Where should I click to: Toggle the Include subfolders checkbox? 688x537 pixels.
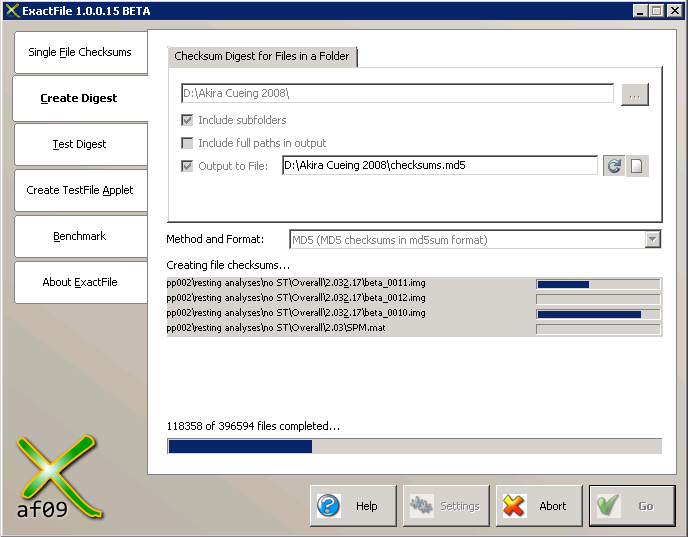(187, 120)
